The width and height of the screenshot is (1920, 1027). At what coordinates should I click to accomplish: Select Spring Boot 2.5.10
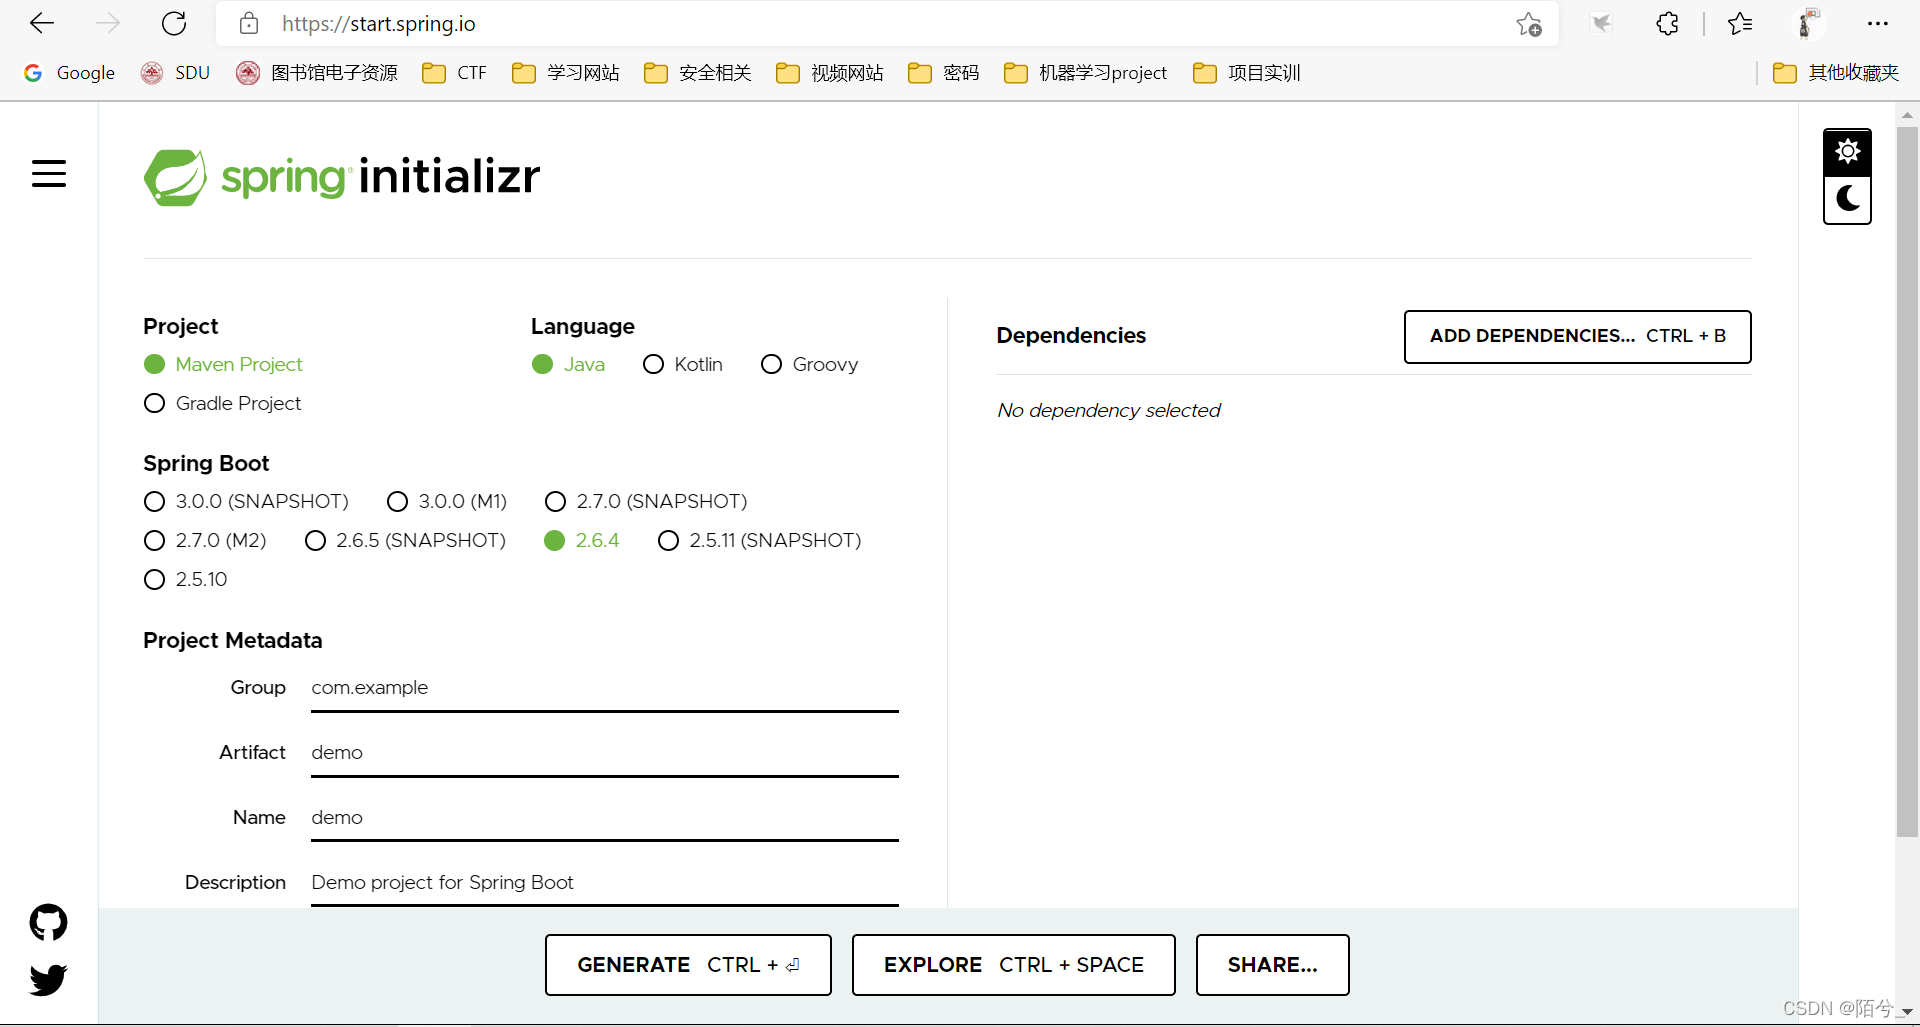186,579
